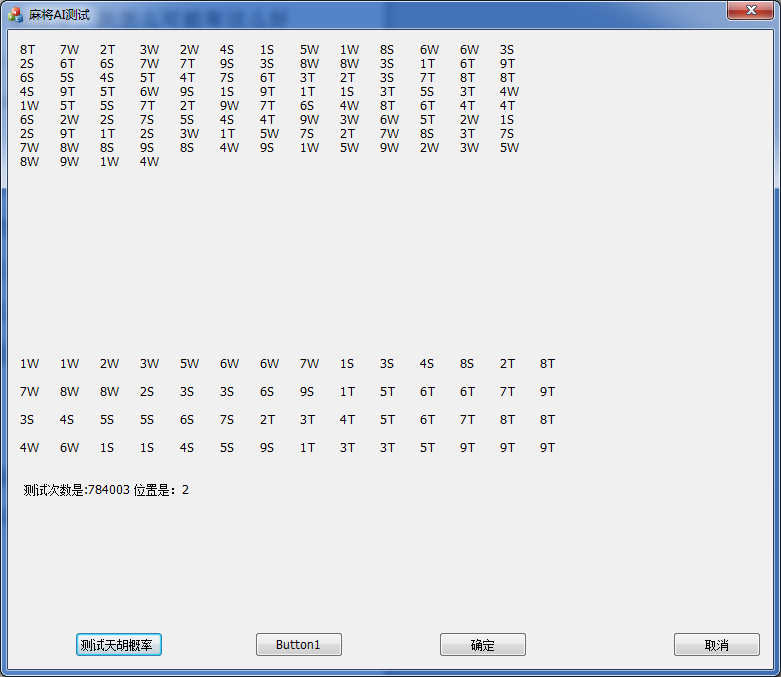Click the 测试天胡概率 button
The image size is (781, 677).
point(119,645)
